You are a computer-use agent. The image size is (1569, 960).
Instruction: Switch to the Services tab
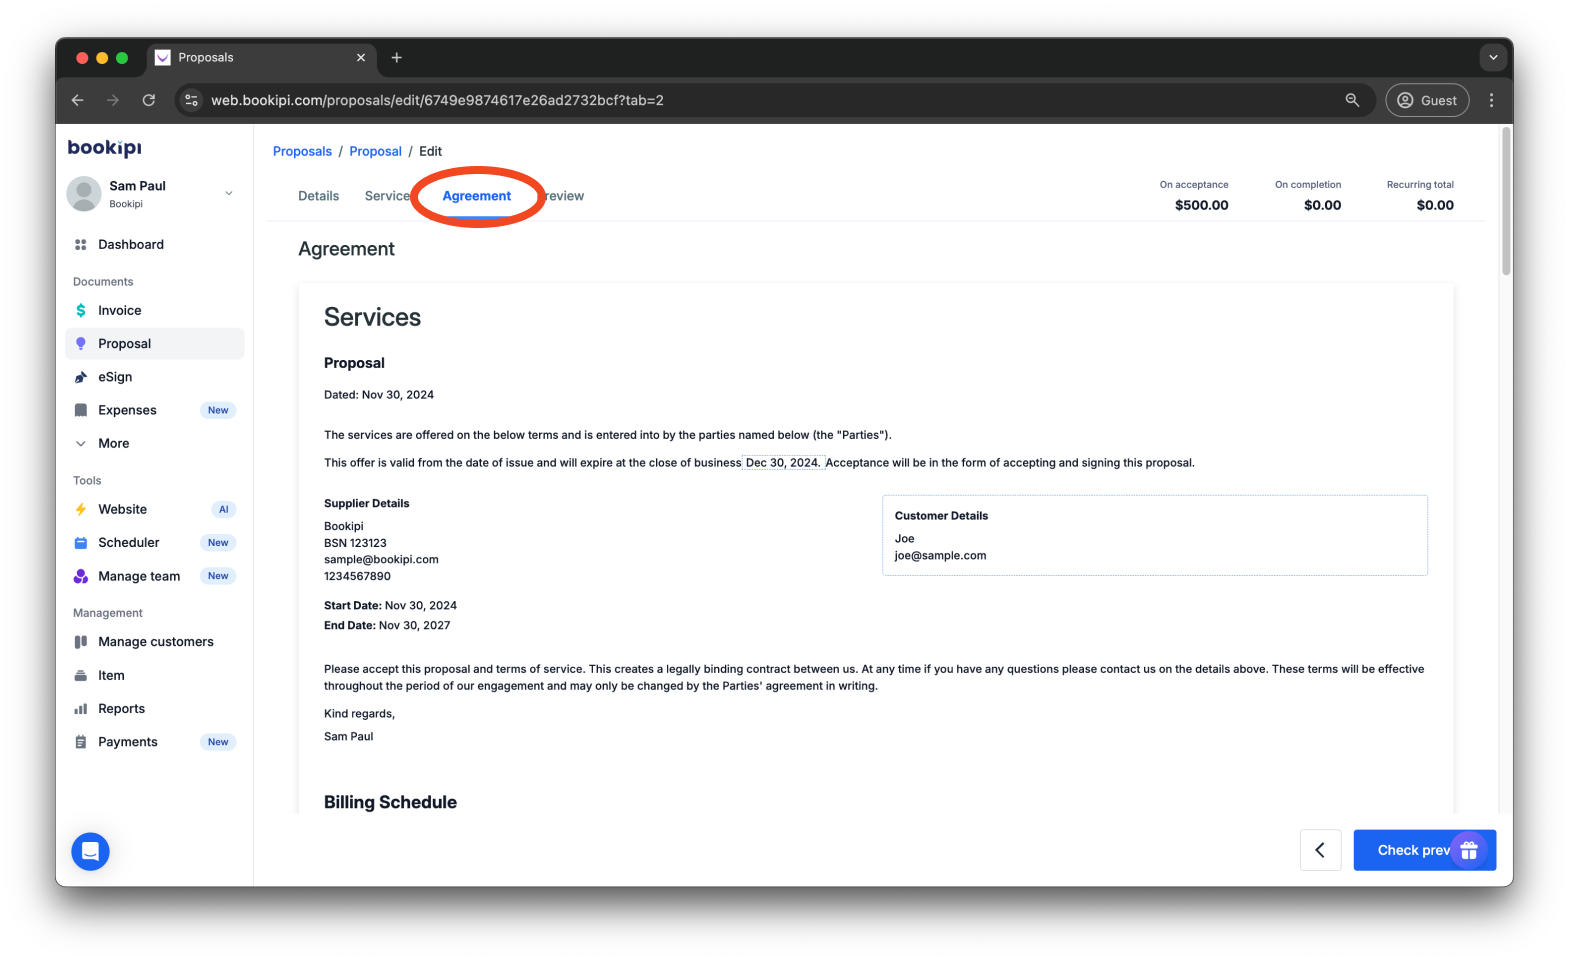[x=388, y=196]
